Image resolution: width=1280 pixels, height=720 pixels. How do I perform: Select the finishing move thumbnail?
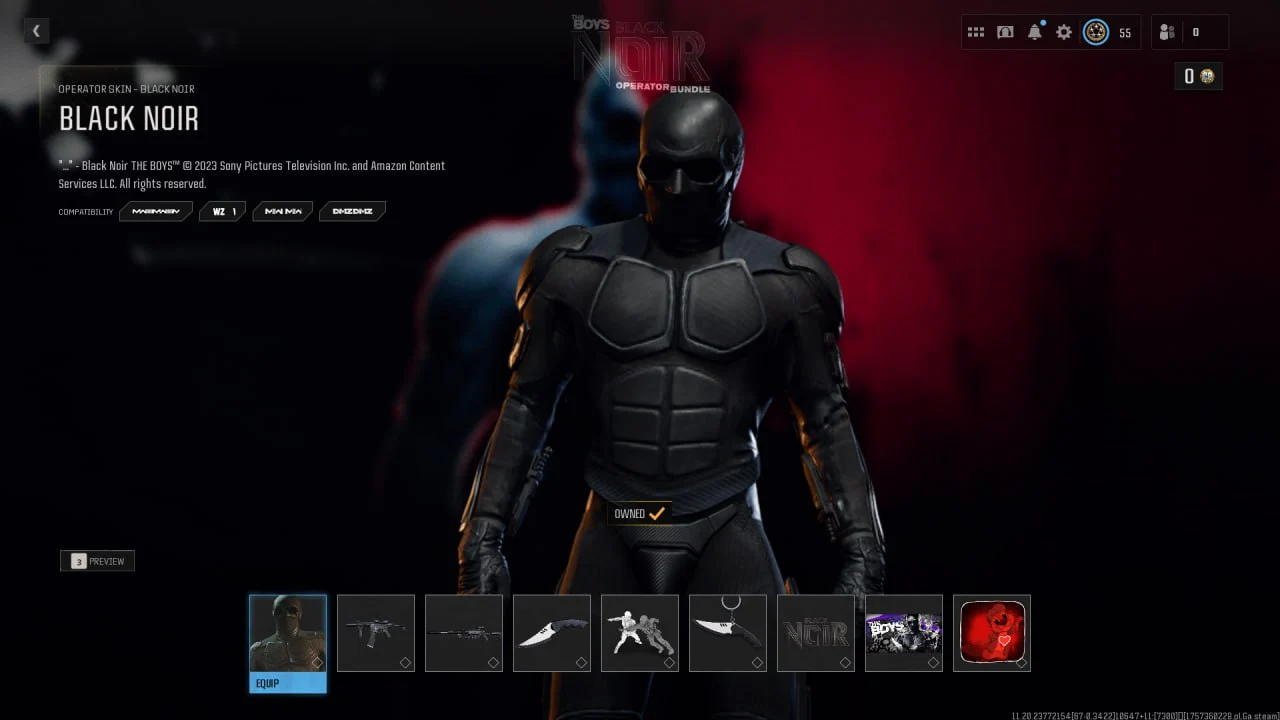coord(640,633)
